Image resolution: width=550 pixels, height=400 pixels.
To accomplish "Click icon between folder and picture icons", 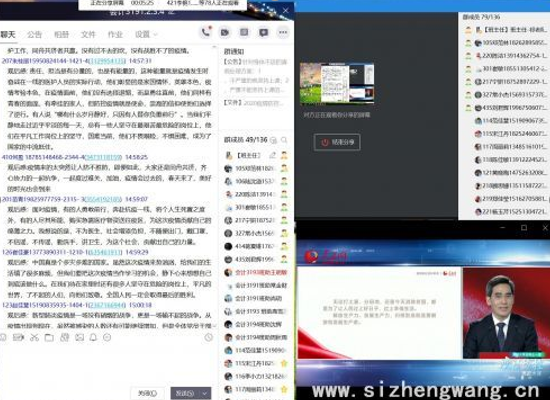I will click(65, 337).
